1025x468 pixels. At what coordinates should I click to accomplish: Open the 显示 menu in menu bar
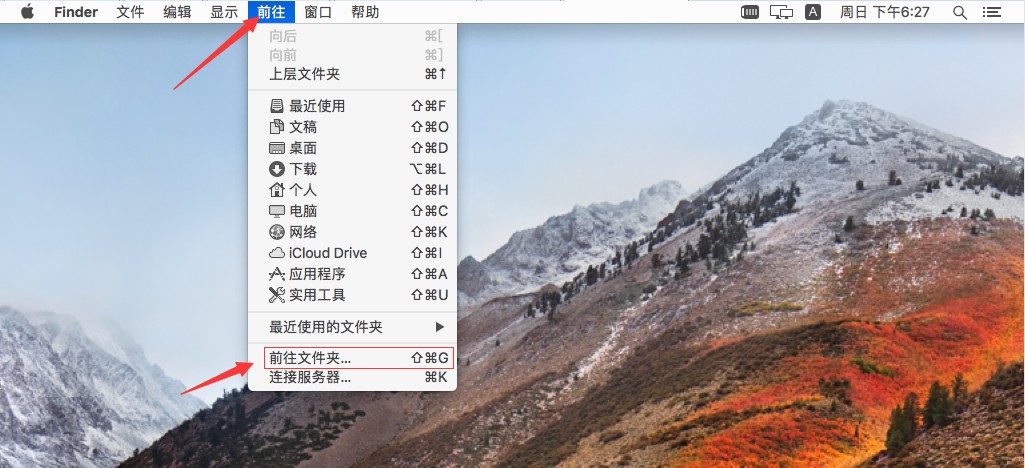(x=224, y=12)
